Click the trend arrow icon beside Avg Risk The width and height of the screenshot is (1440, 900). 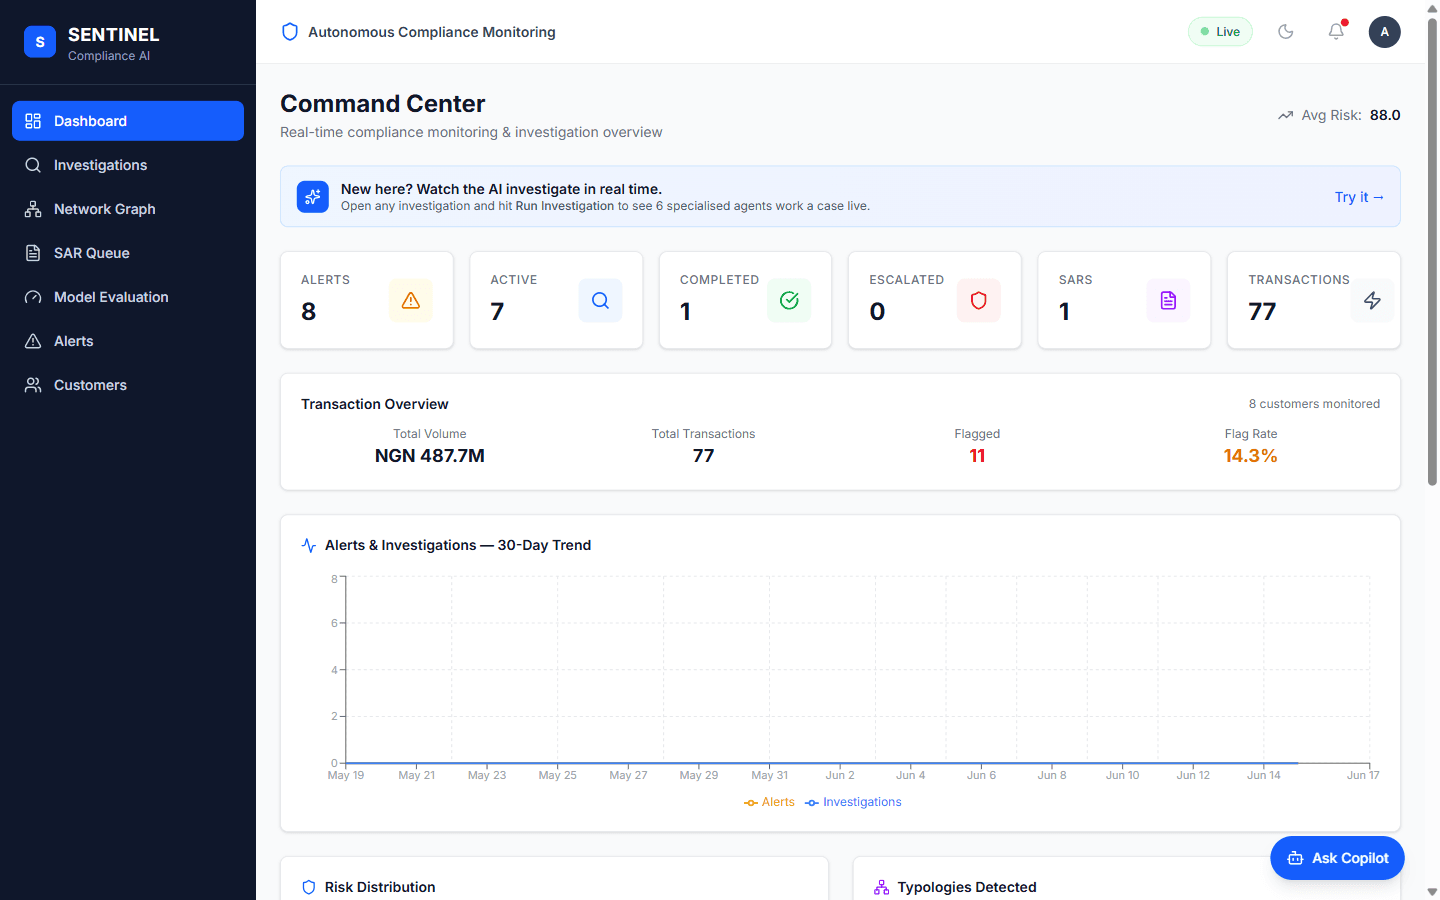point(1286,116)
